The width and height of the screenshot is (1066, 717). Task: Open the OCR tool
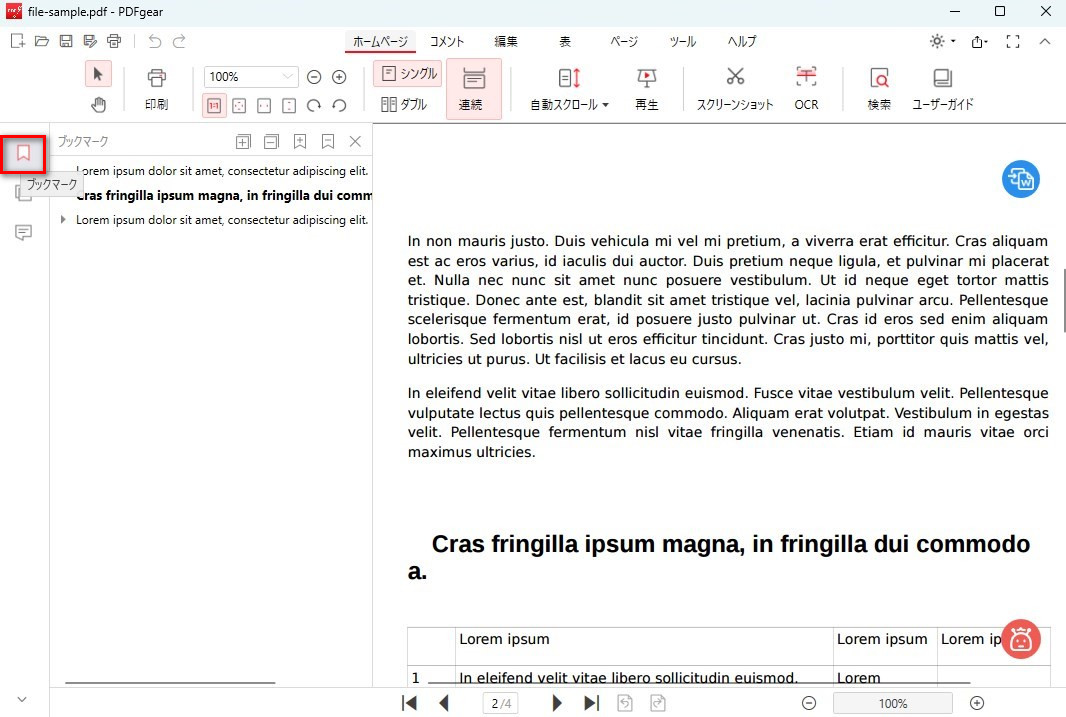[x=806, y=87]
